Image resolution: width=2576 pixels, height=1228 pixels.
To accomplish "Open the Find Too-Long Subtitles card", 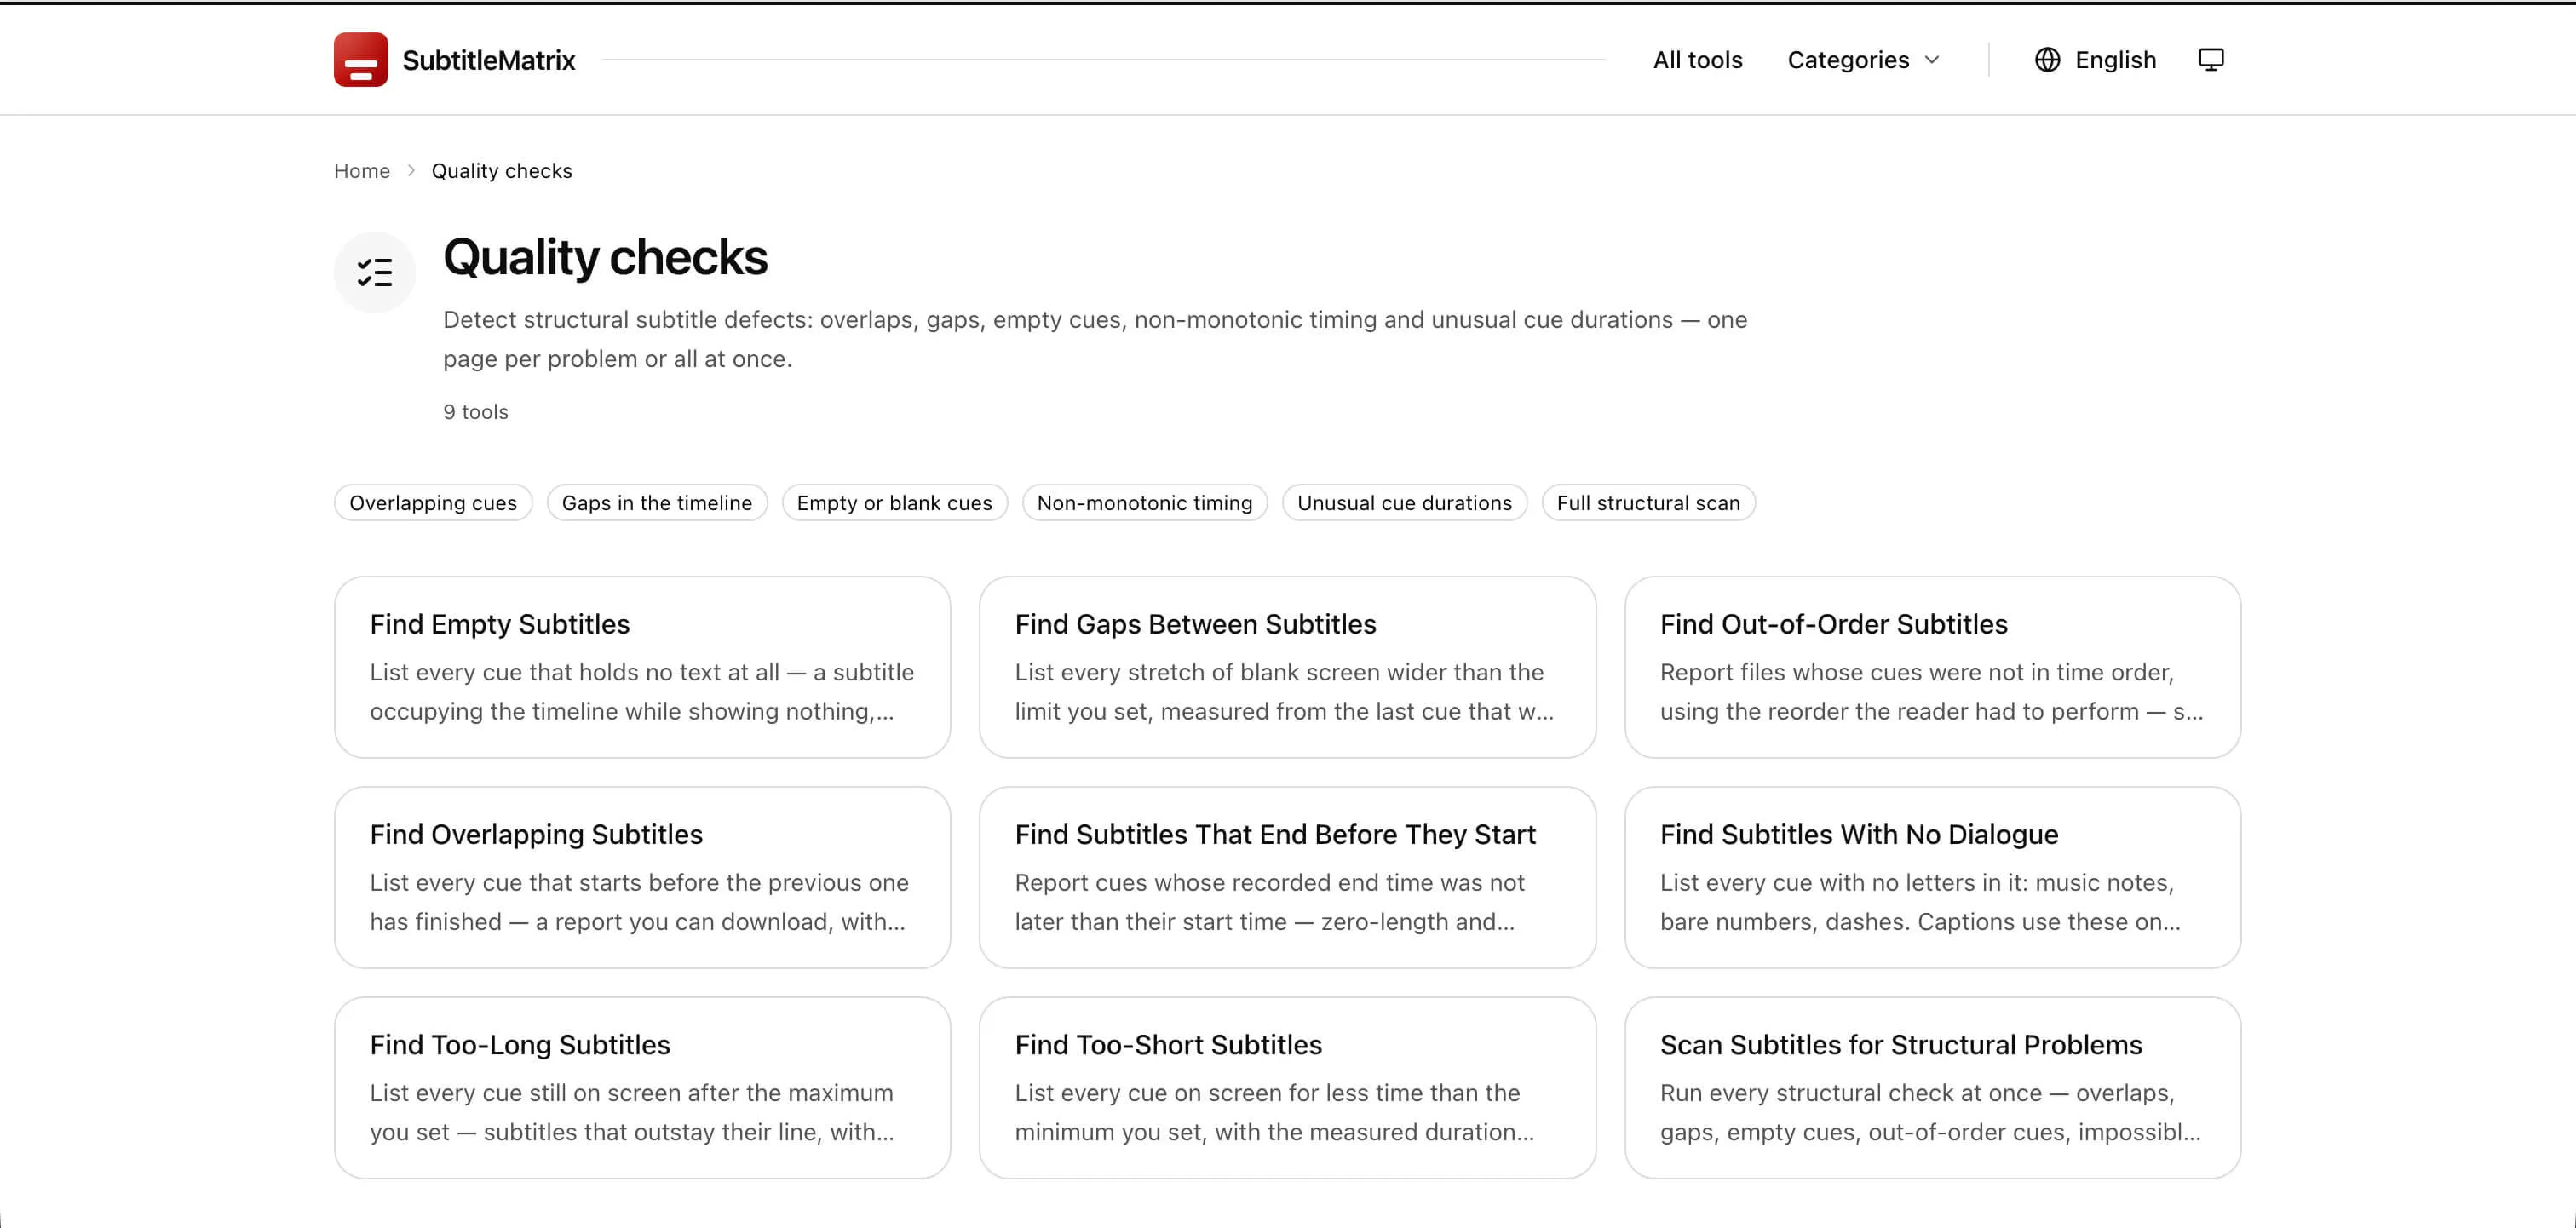I will (x=642, y=1087).
